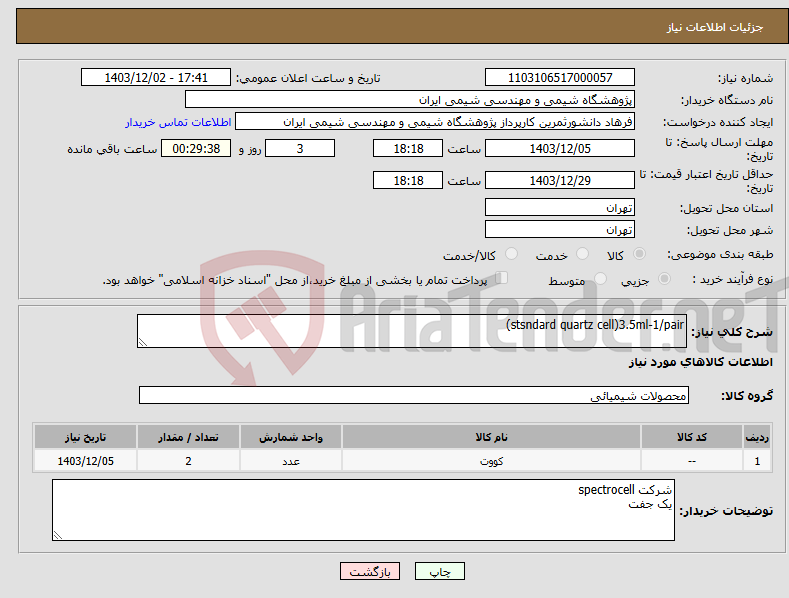Click the ردیف column header
The image size is (789, 598).
coord(757,437)
